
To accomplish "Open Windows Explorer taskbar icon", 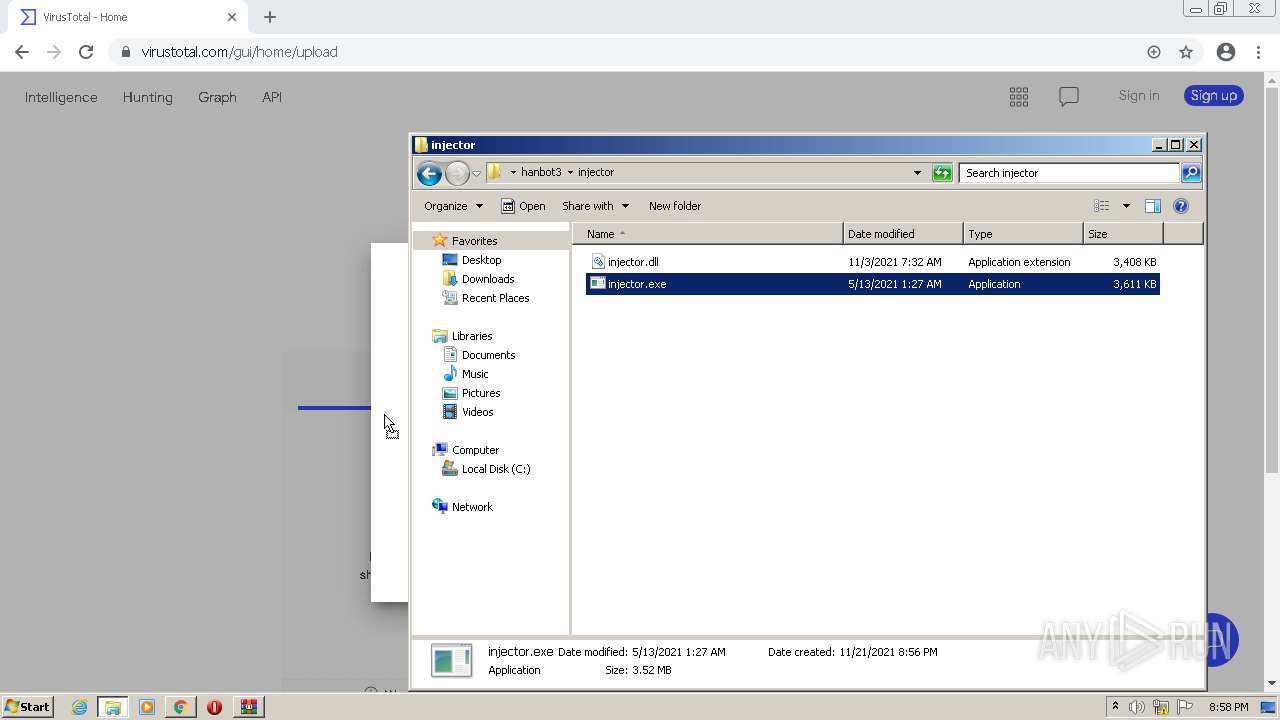I will pos(113,707).
